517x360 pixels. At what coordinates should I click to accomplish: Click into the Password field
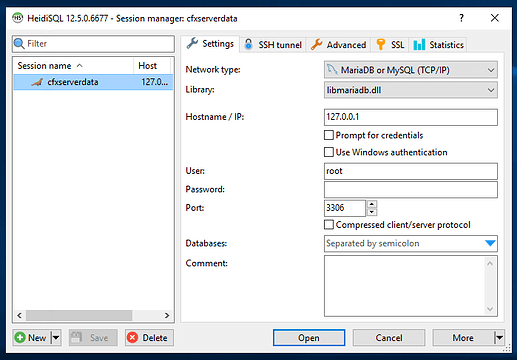411,189
